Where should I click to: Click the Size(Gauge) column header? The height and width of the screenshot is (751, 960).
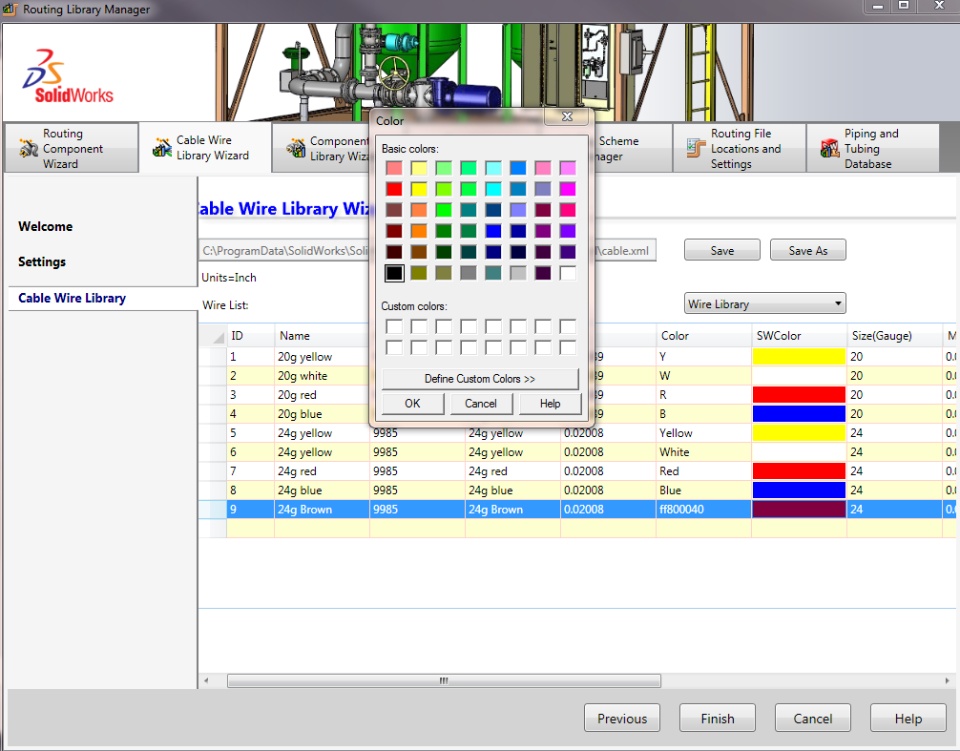tap(894, 335)
